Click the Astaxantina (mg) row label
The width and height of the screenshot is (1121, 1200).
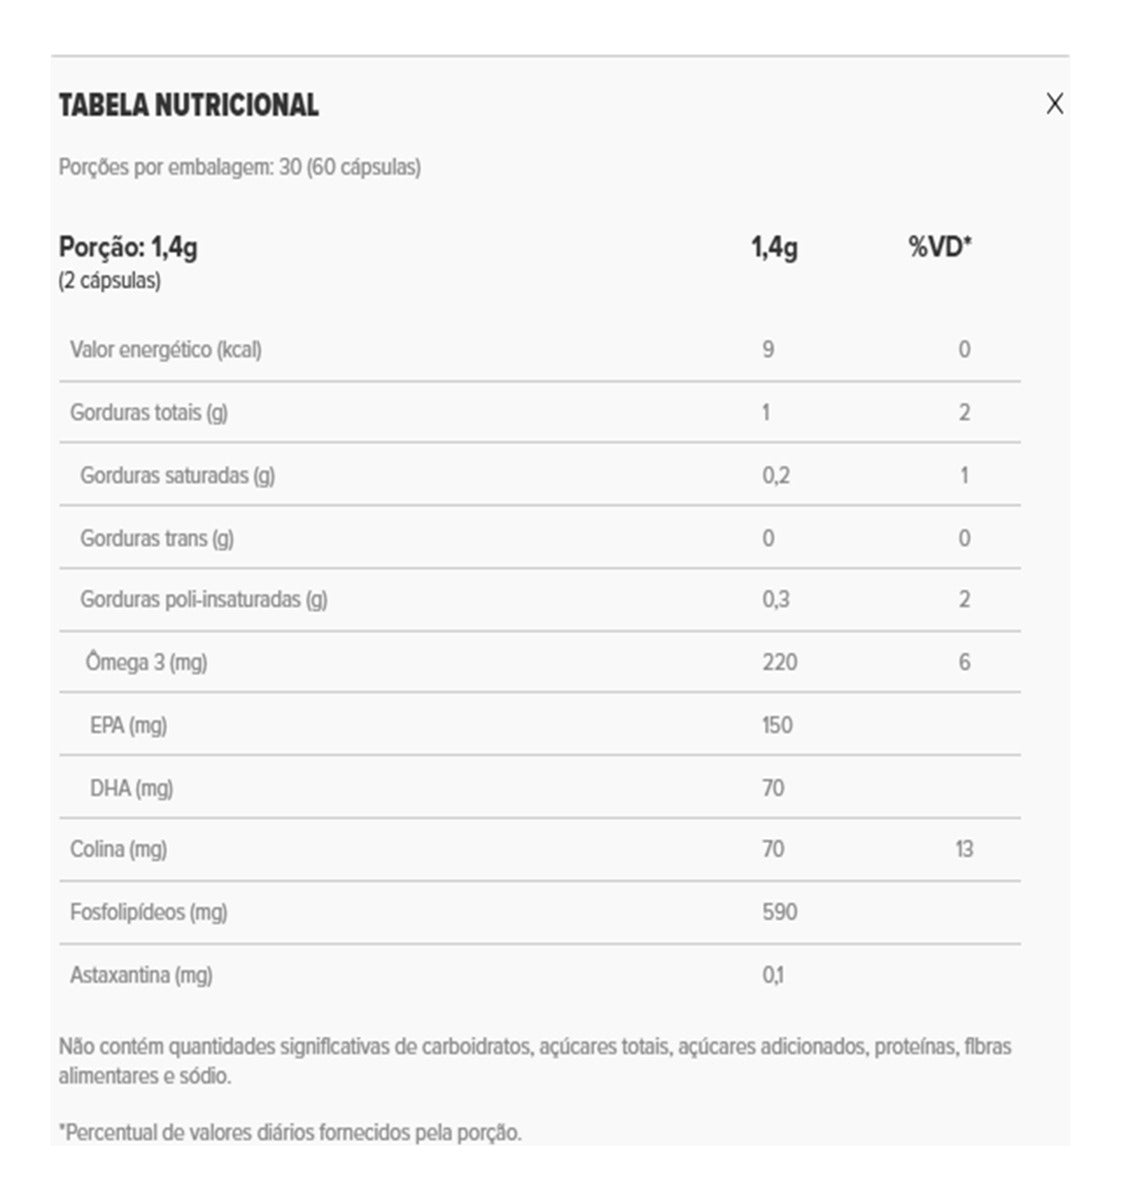click(141, 975)
